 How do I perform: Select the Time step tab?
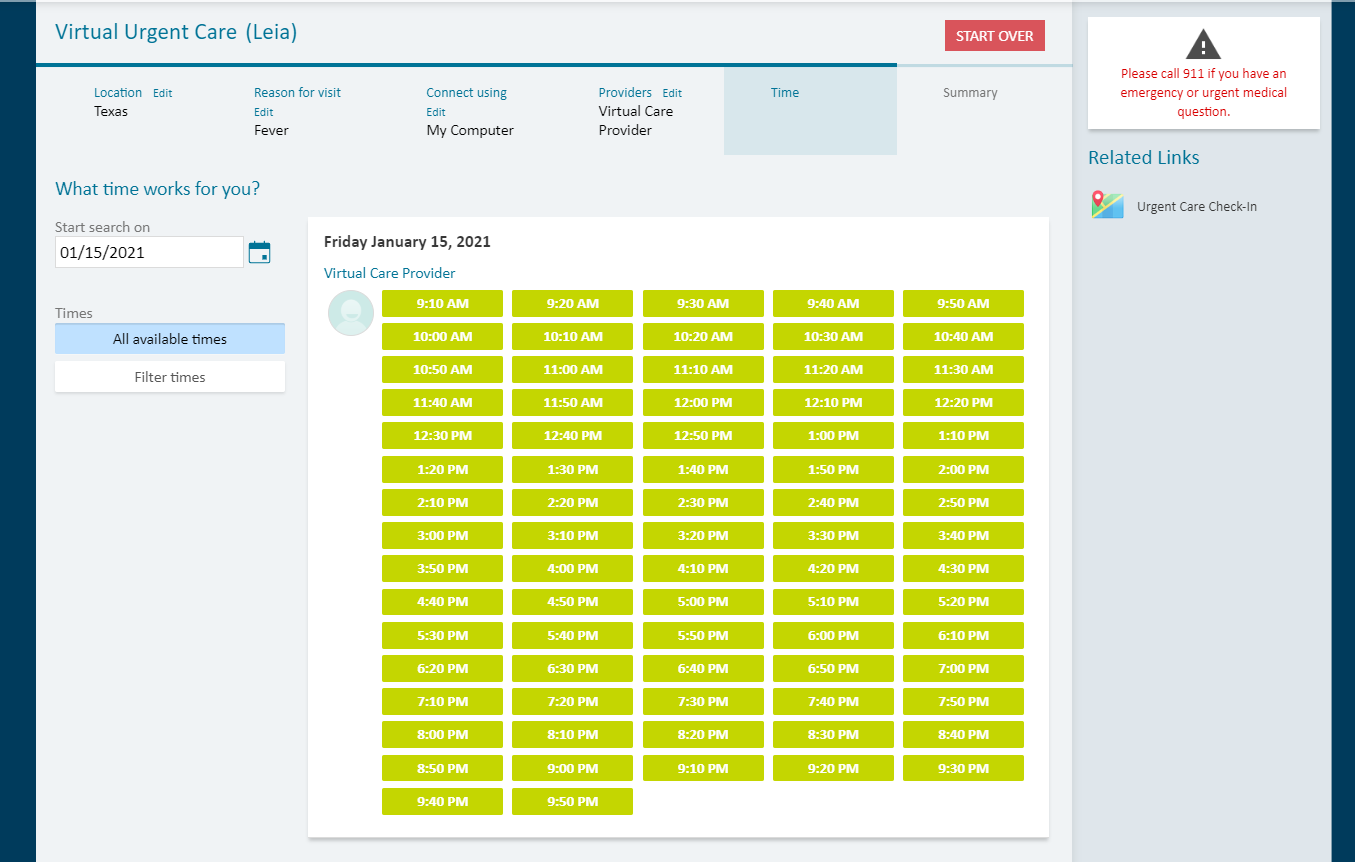[785, 93]
